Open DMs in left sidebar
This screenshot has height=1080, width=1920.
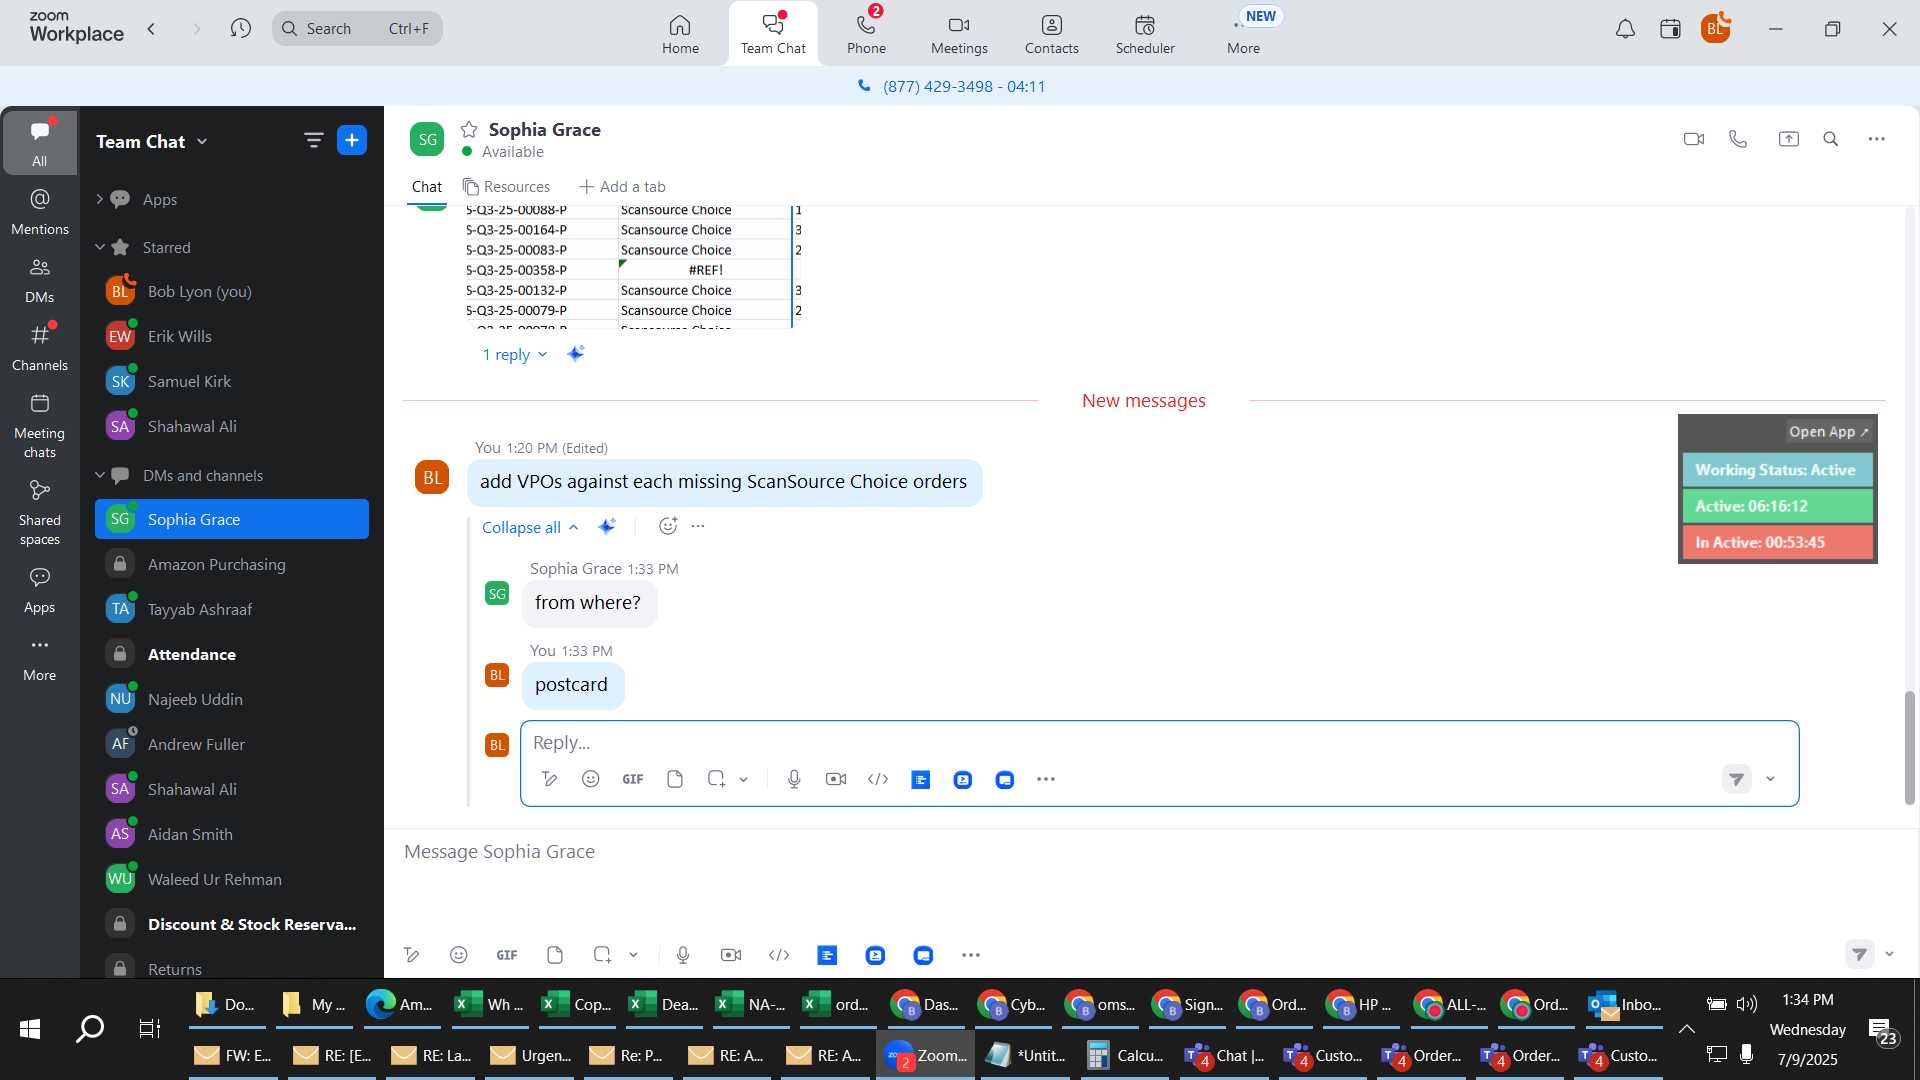pos(39,280)
